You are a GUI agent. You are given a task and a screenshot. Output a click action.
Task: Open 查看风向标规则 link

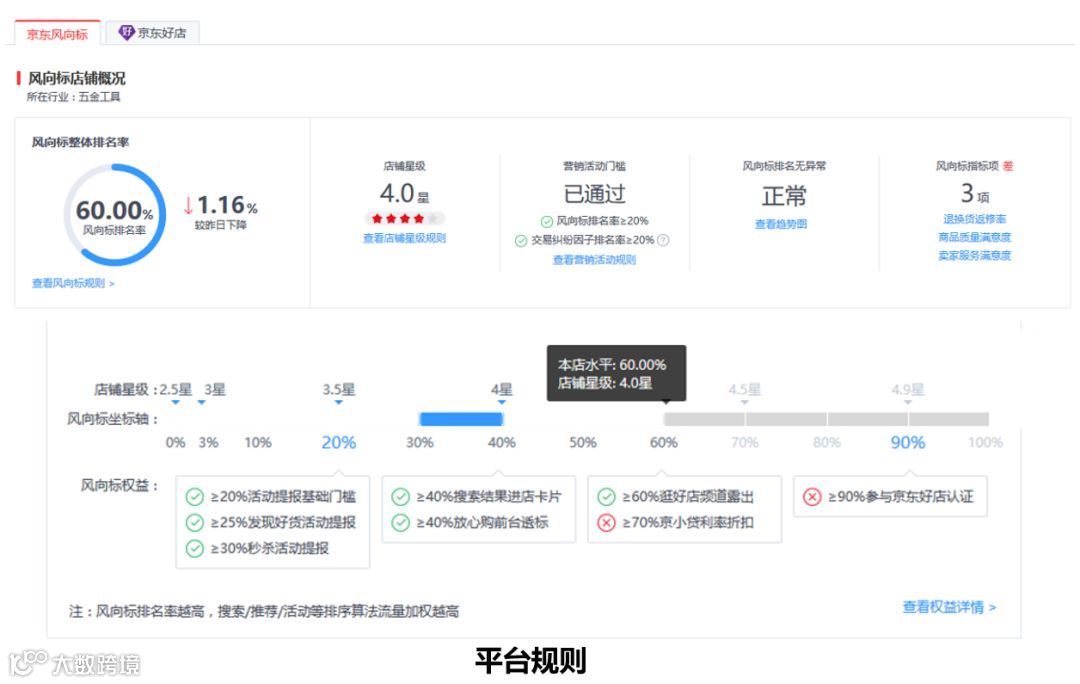73,283
